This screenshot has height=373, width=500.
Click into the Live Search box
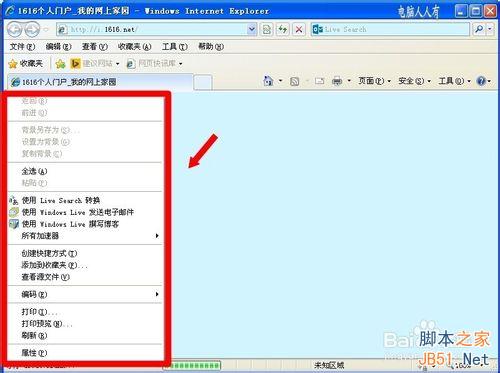[390, 29]
